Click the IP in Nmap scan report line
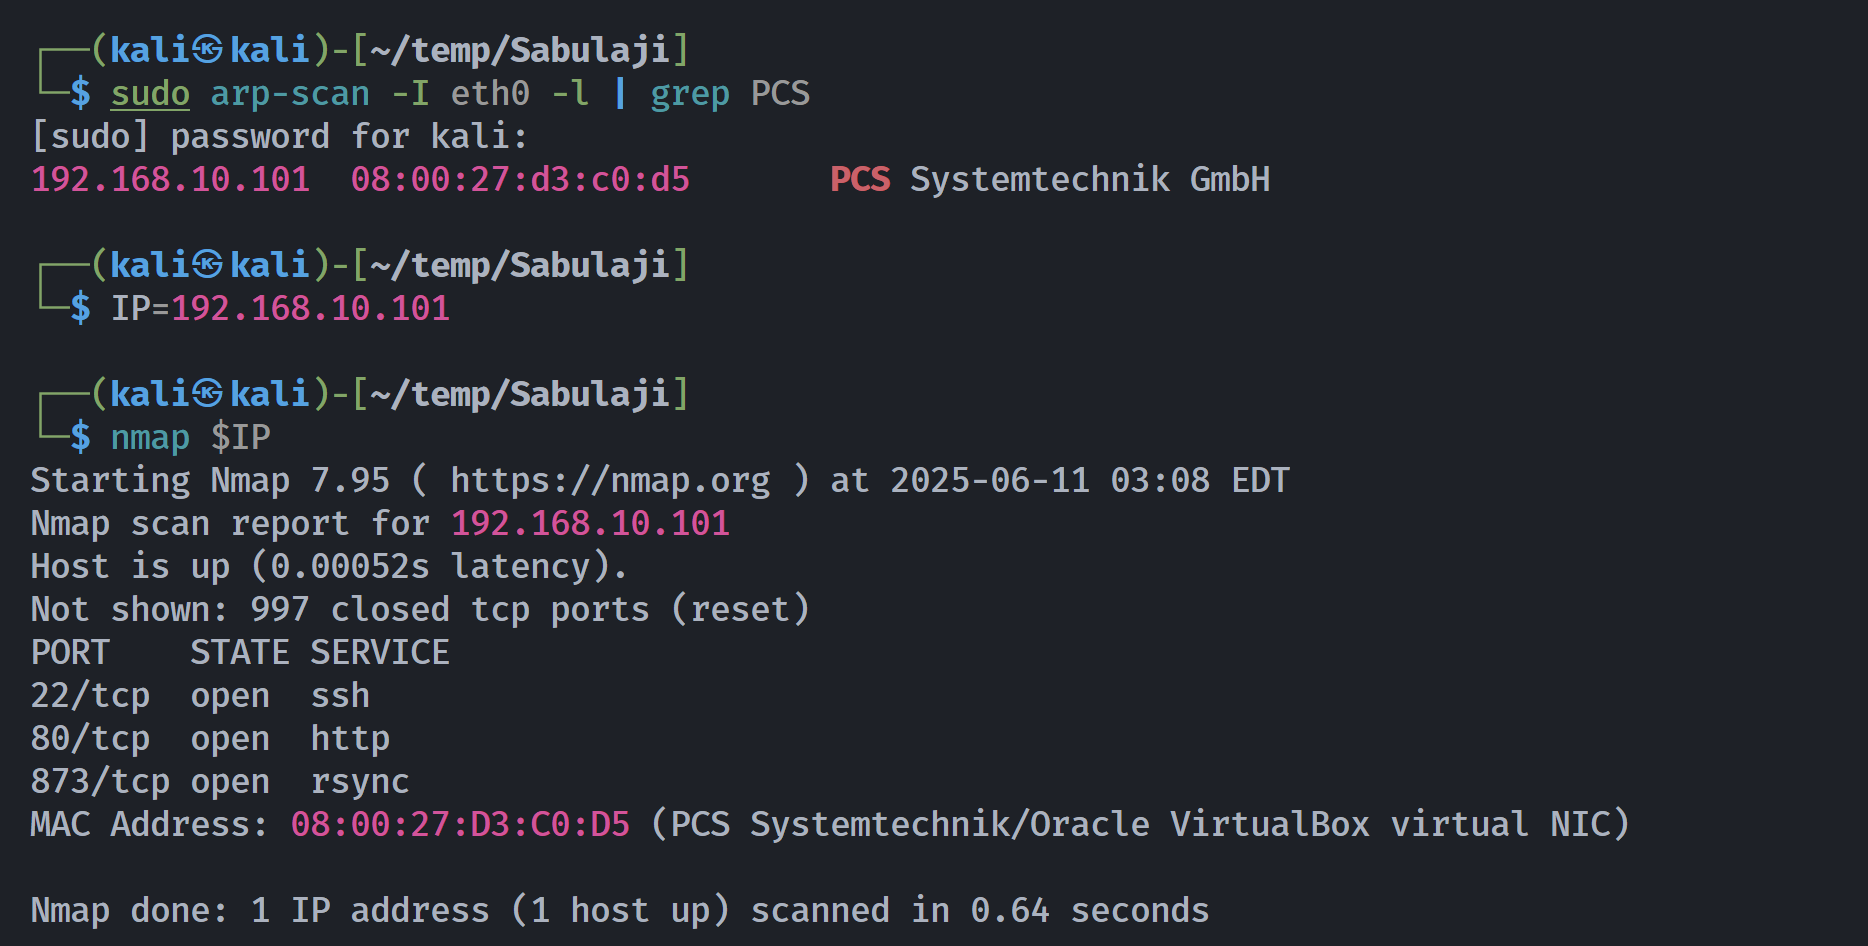 (x=590, y=524)
